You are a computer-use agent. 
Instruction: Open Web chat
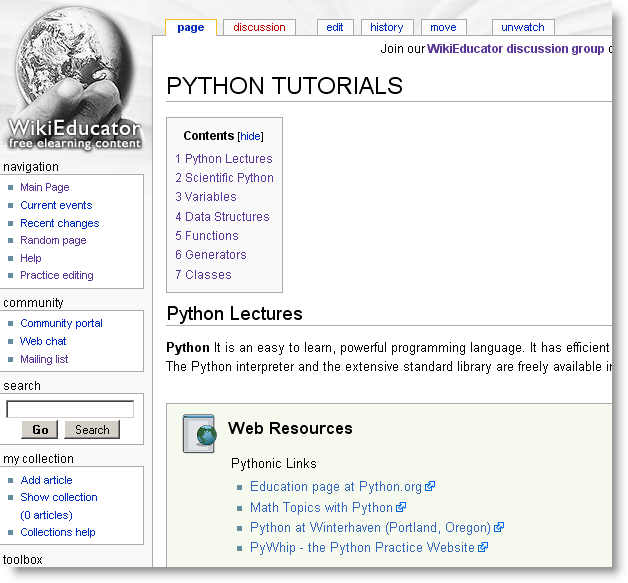43,341
